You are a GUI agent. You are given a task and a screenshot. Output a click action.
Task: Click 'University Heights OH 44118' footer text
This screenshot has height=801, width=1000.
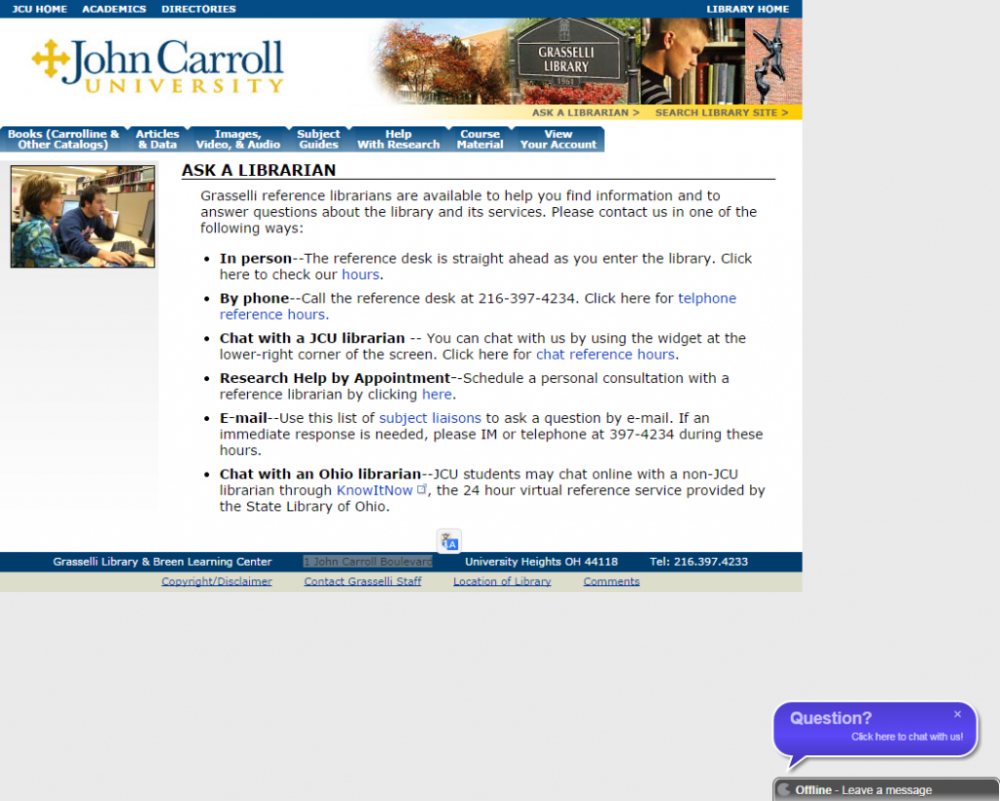point(541,561)
